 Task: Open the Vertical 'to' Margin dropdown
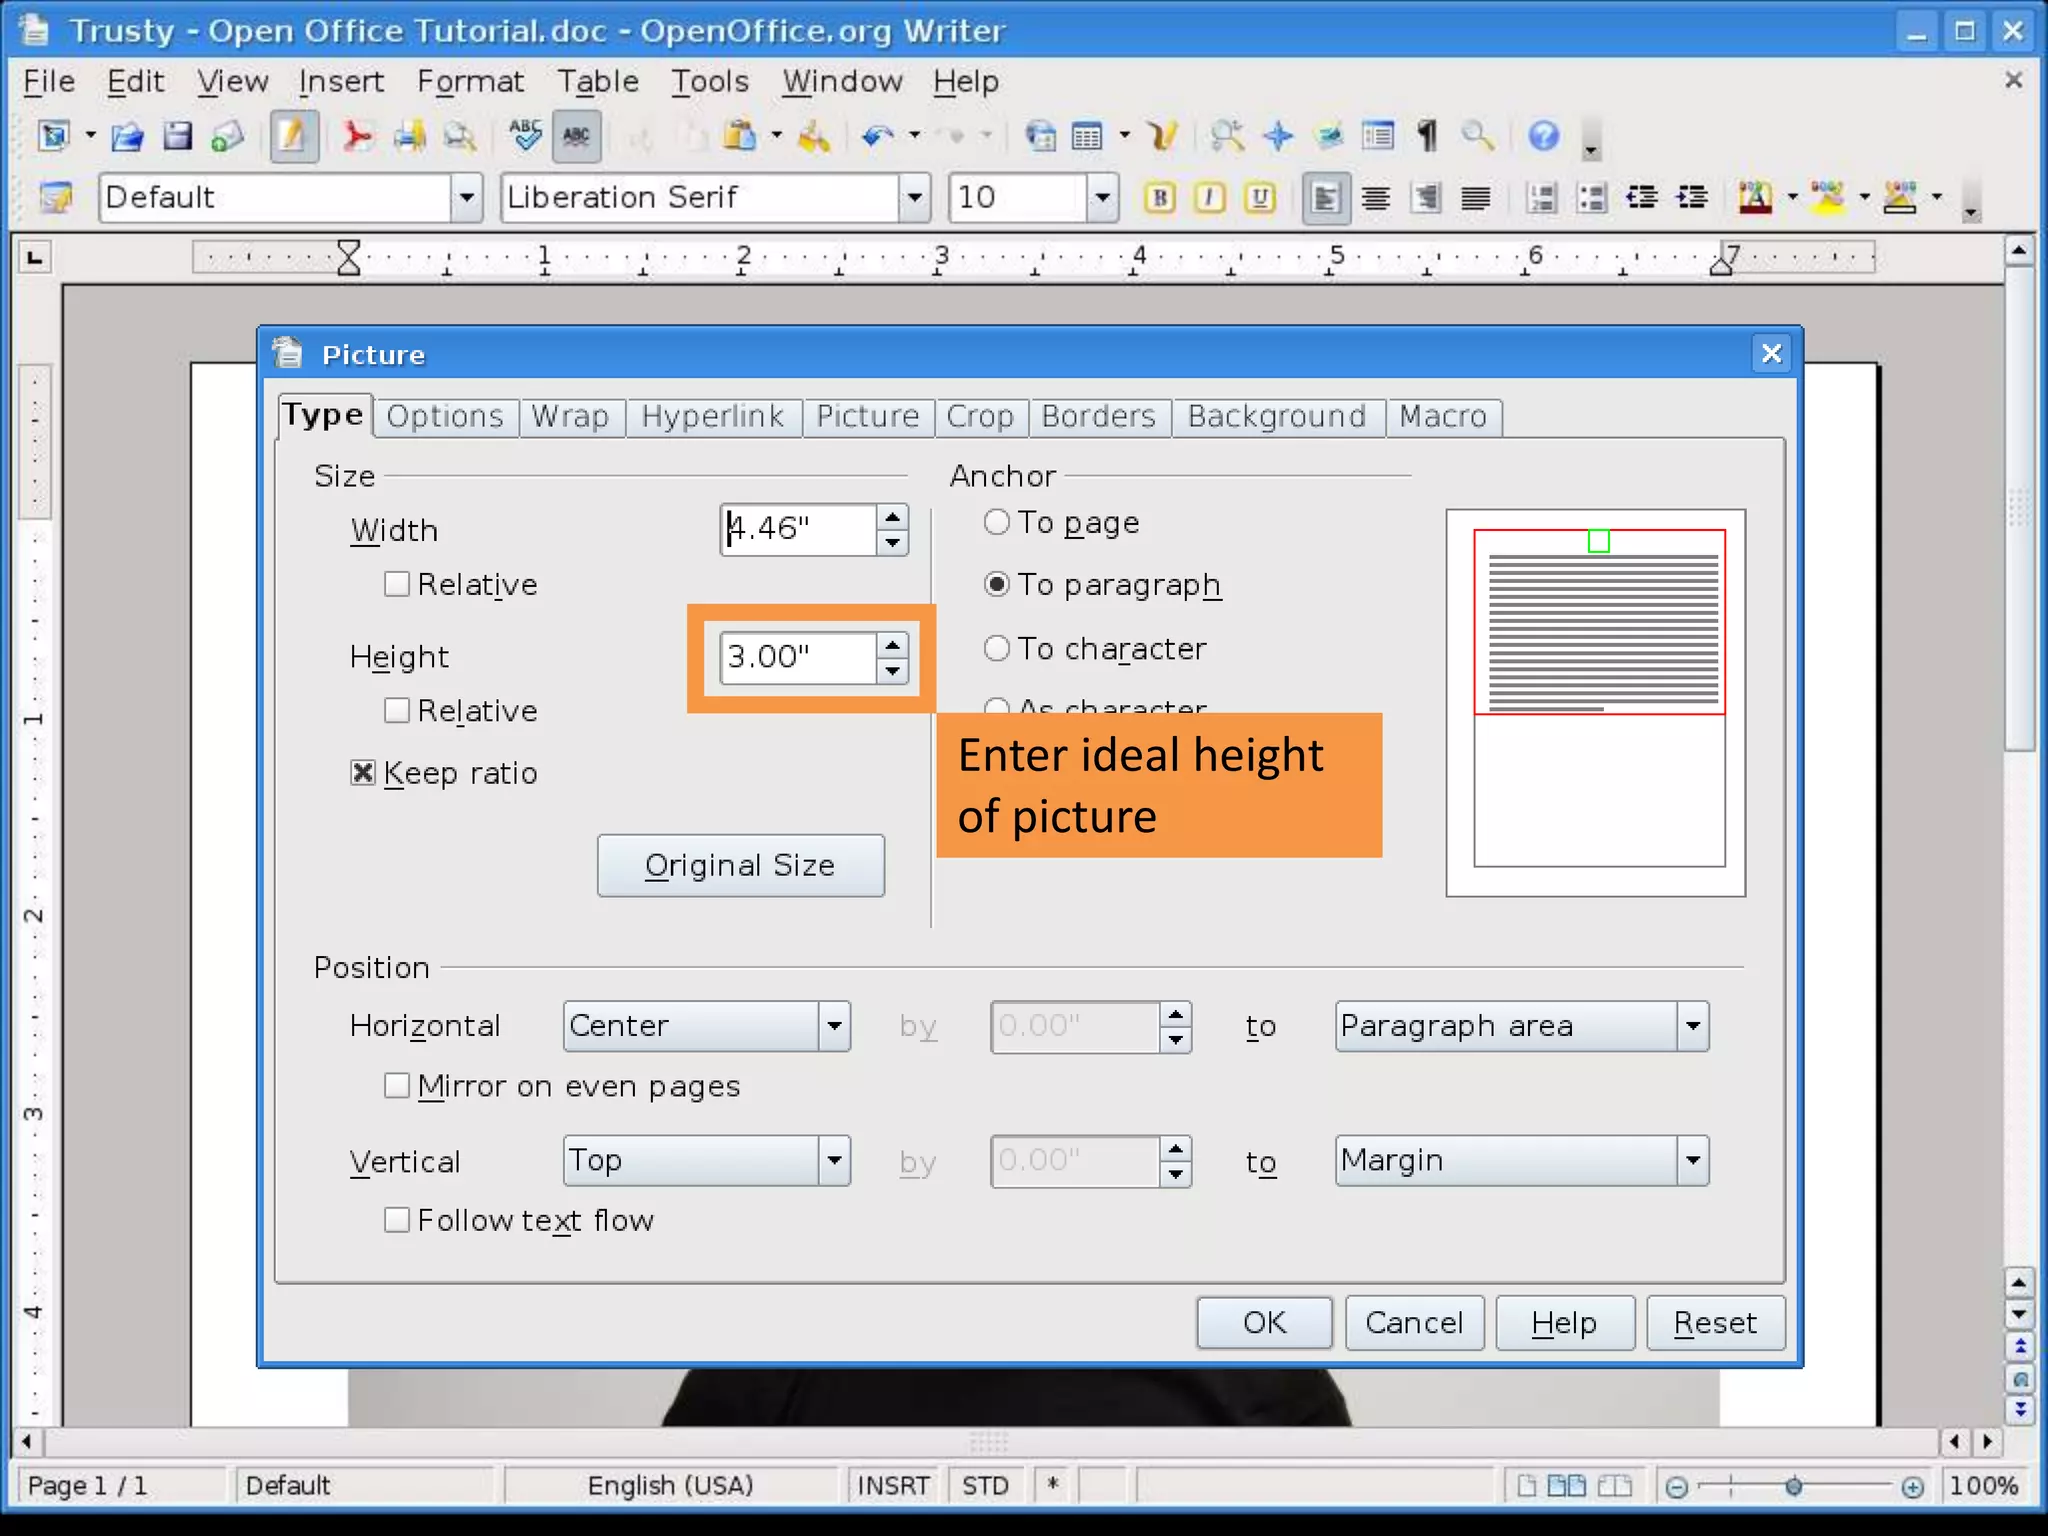coord(1692,1161)
